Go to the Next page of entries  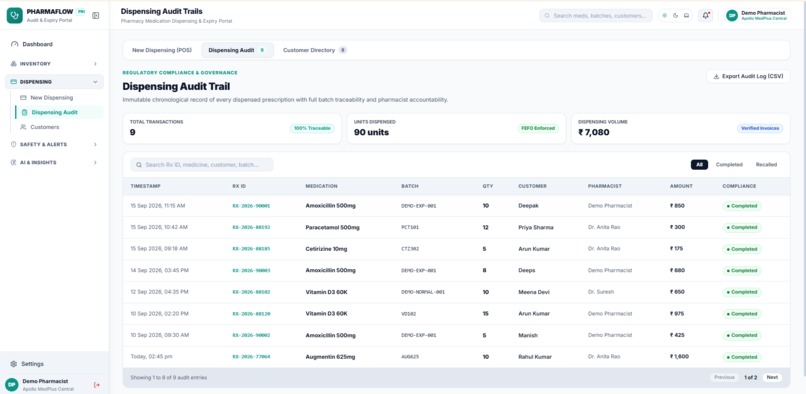772,378
